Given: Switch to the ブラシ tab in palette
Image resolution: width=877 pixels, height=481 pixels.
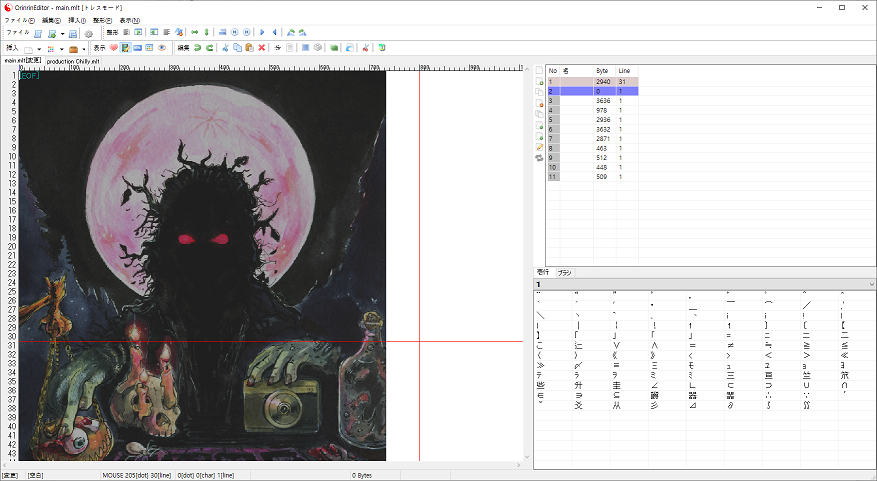Looking at the screenshot, I should pos(564,272).
